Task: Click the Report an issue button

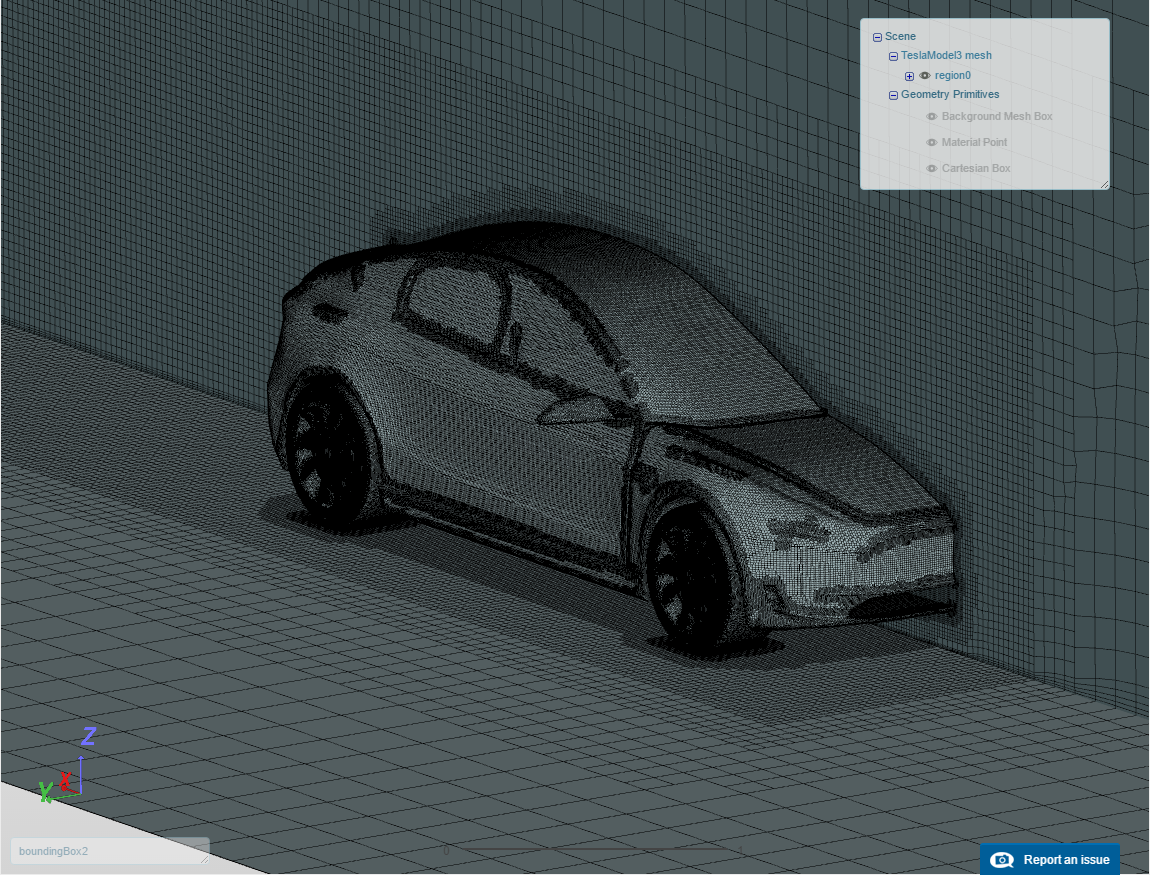Action: (1050, 860)
